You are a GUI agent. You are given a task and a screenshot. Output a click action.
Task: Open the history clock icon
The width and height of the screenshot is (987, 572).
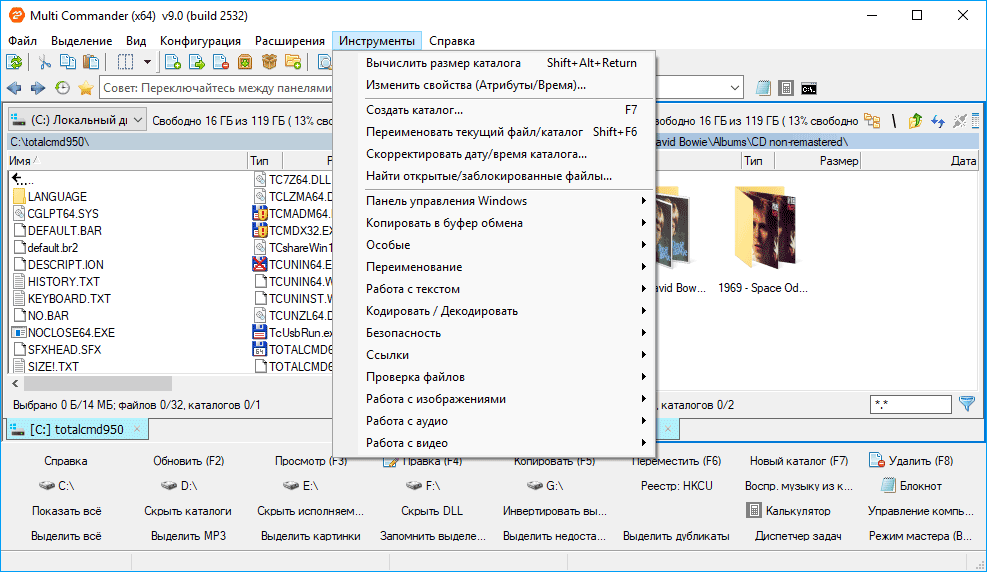tap(62, 88)
